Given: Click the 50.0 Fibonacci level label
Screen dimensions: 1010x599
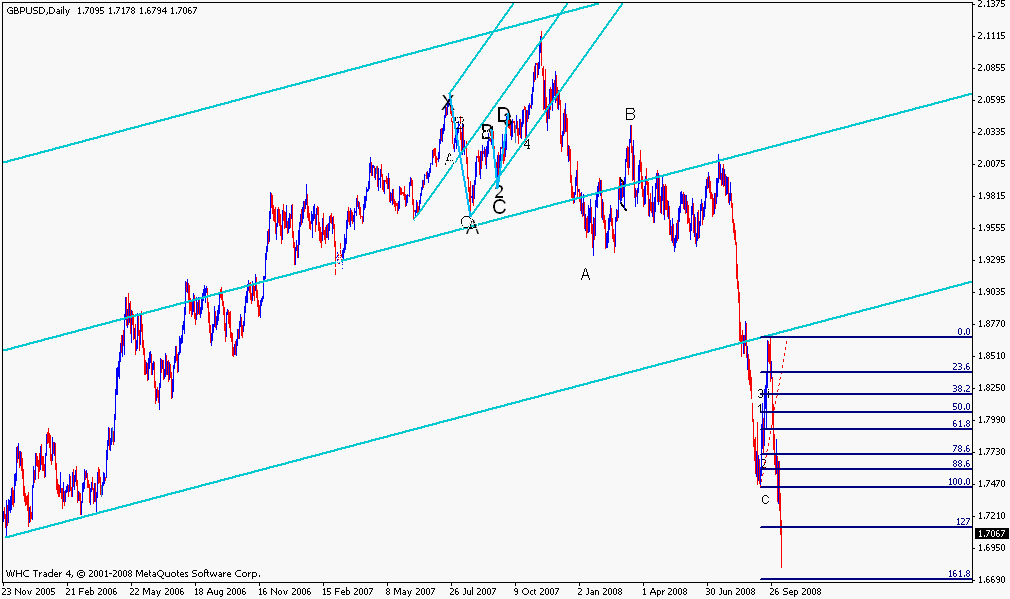Looking at the screenshot, I should coord(961,406).
